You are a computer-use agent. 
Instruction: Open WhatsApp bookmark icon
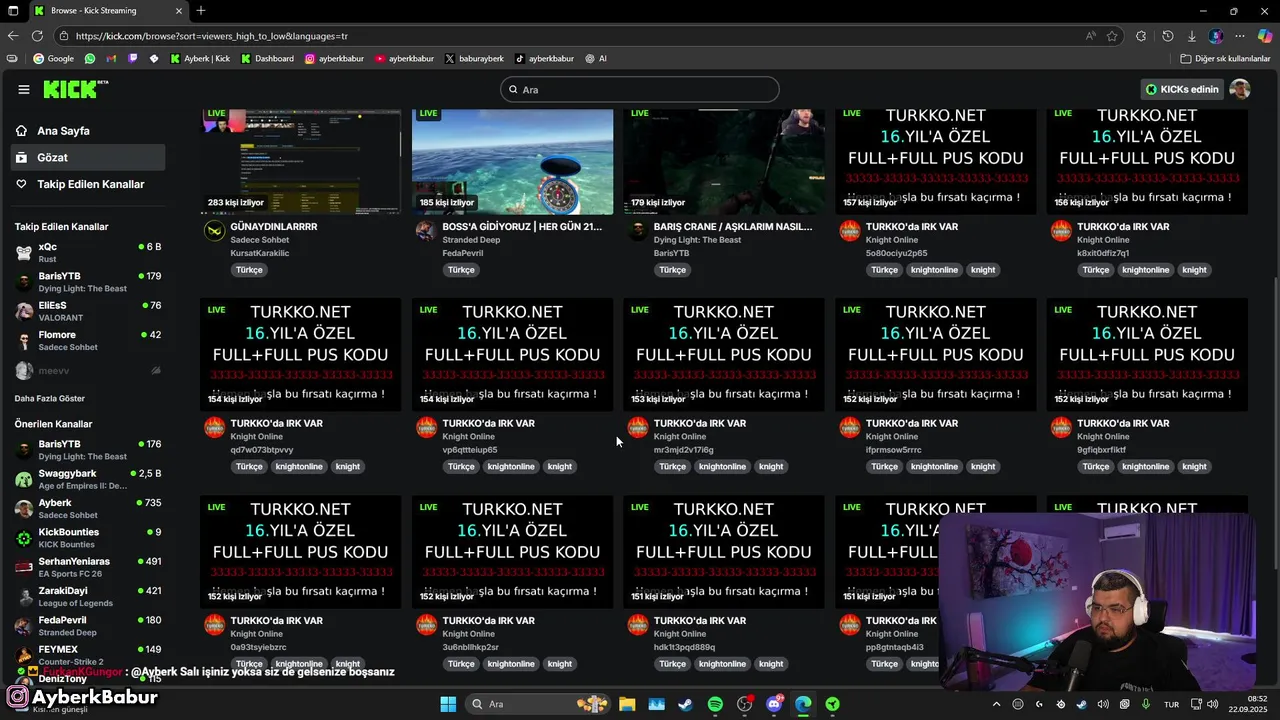coord(90,59)
